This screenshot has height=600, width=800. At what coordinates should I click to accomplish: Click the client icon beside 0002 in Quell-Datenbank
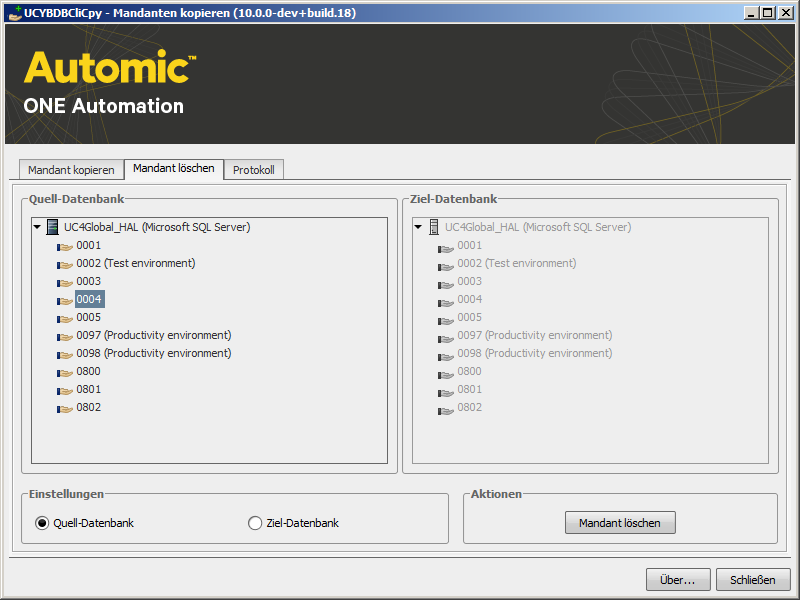pyautogui.click(x=64, y=265)
